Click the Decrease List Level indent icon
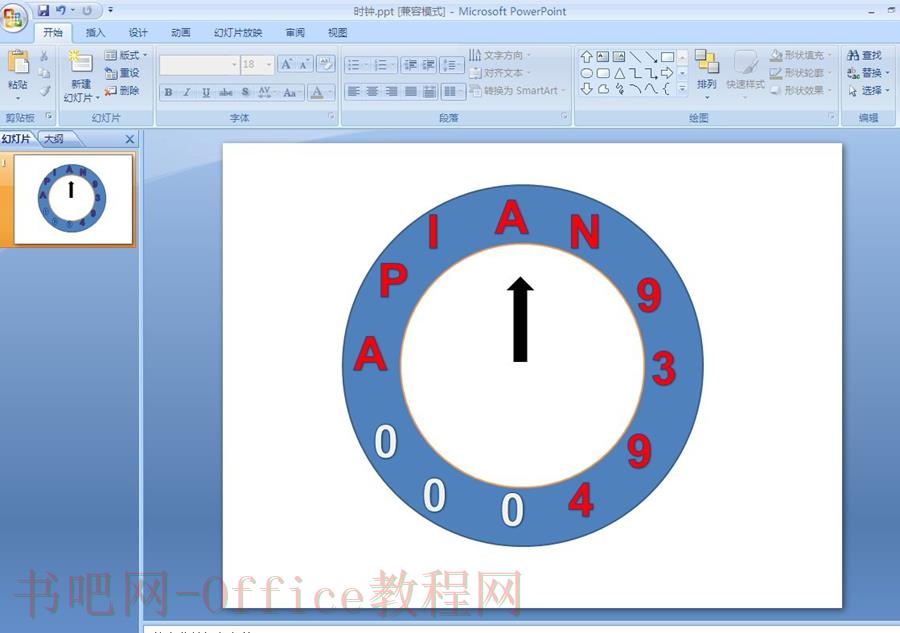The width and height of the screenshot is (900, 633). pos(409,65)
